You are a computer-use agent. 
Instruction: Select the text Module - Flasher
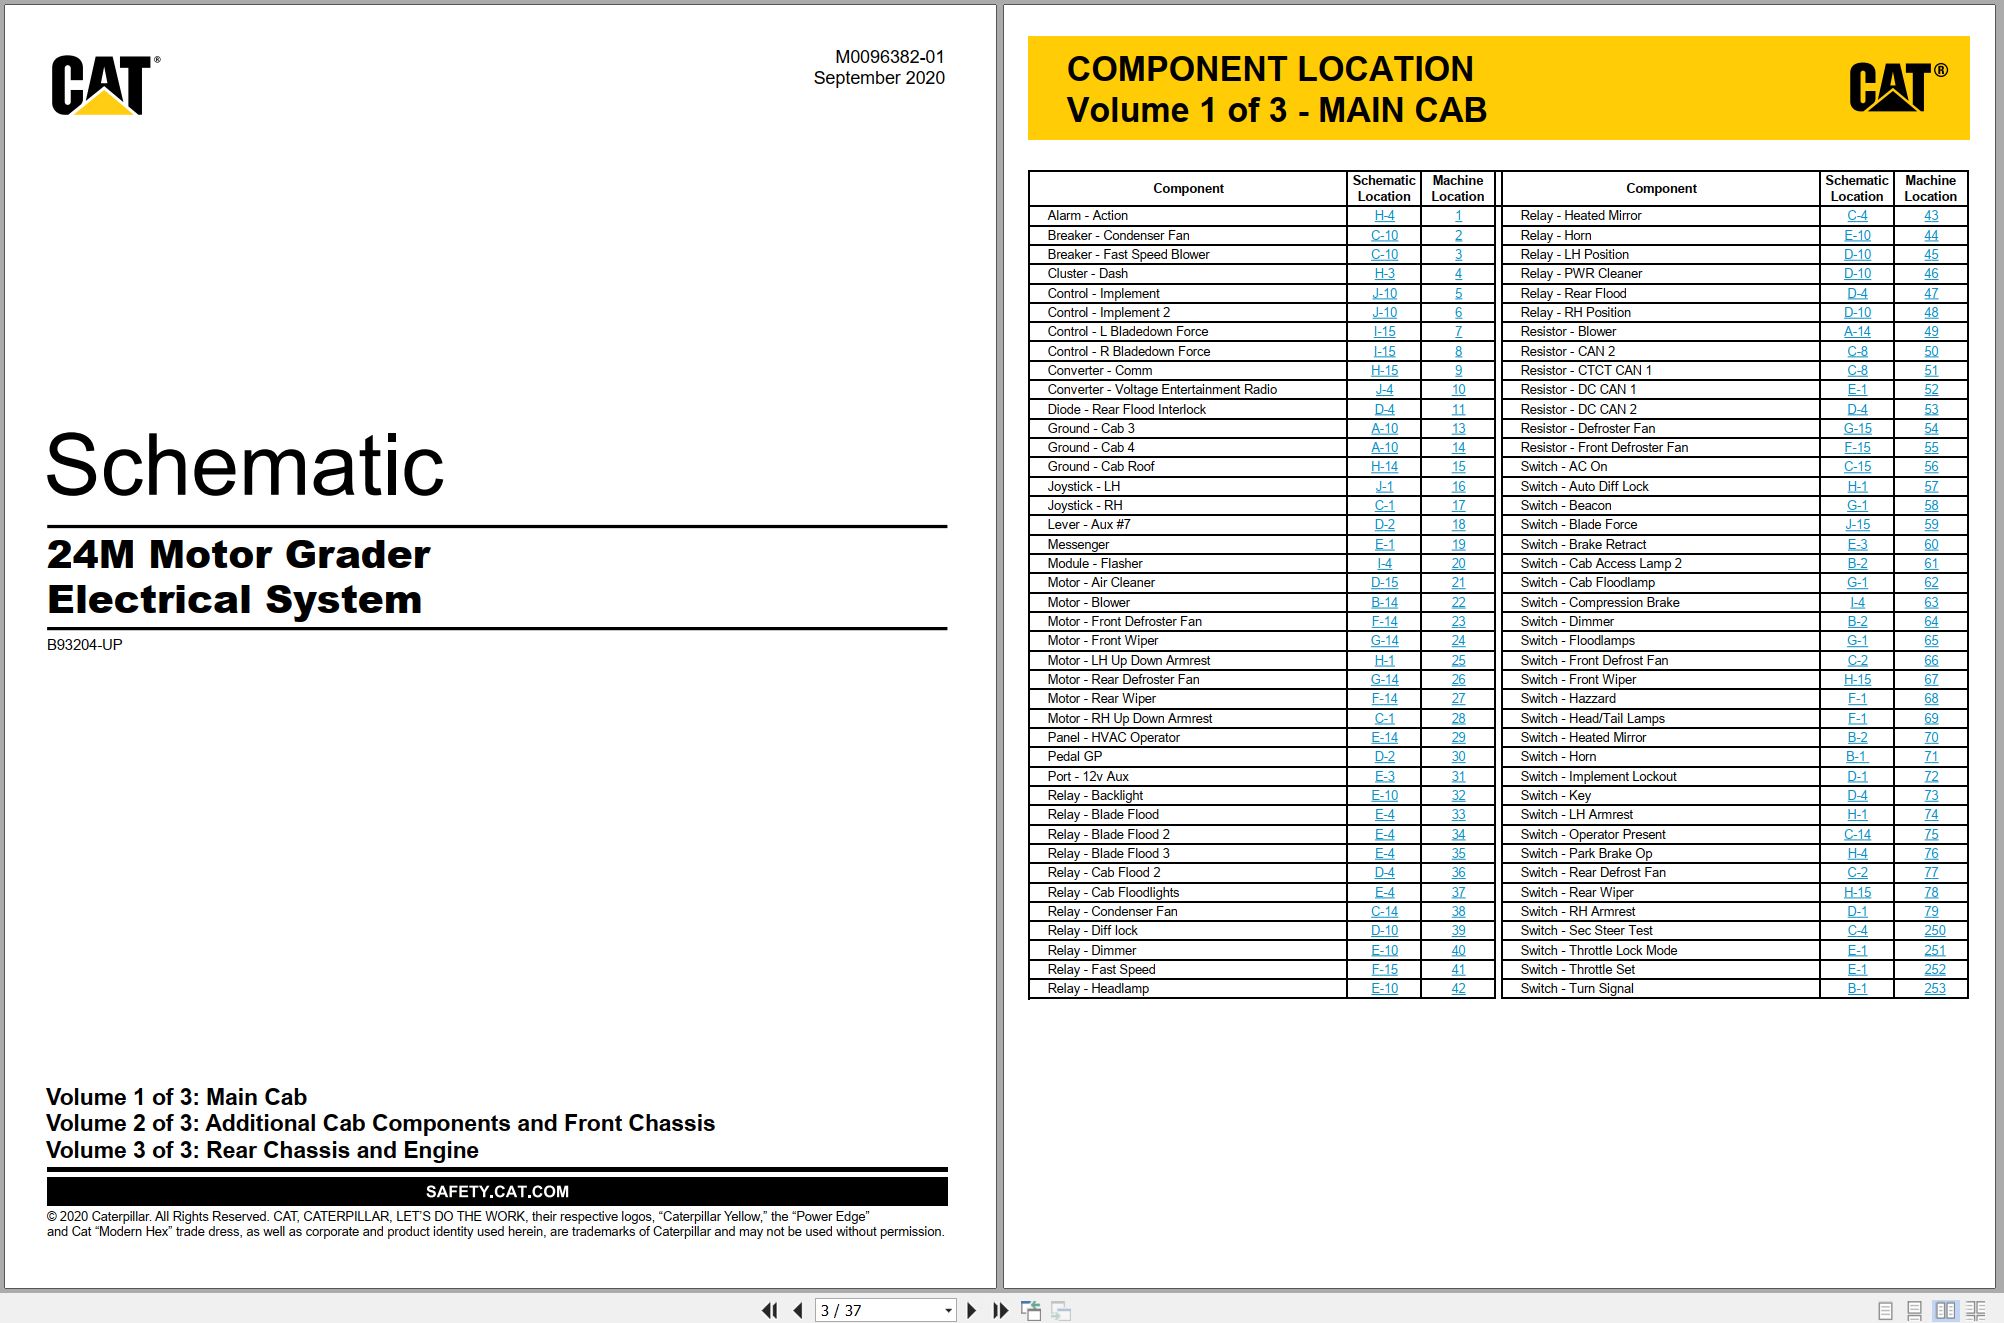click(x=1094, y=564)
